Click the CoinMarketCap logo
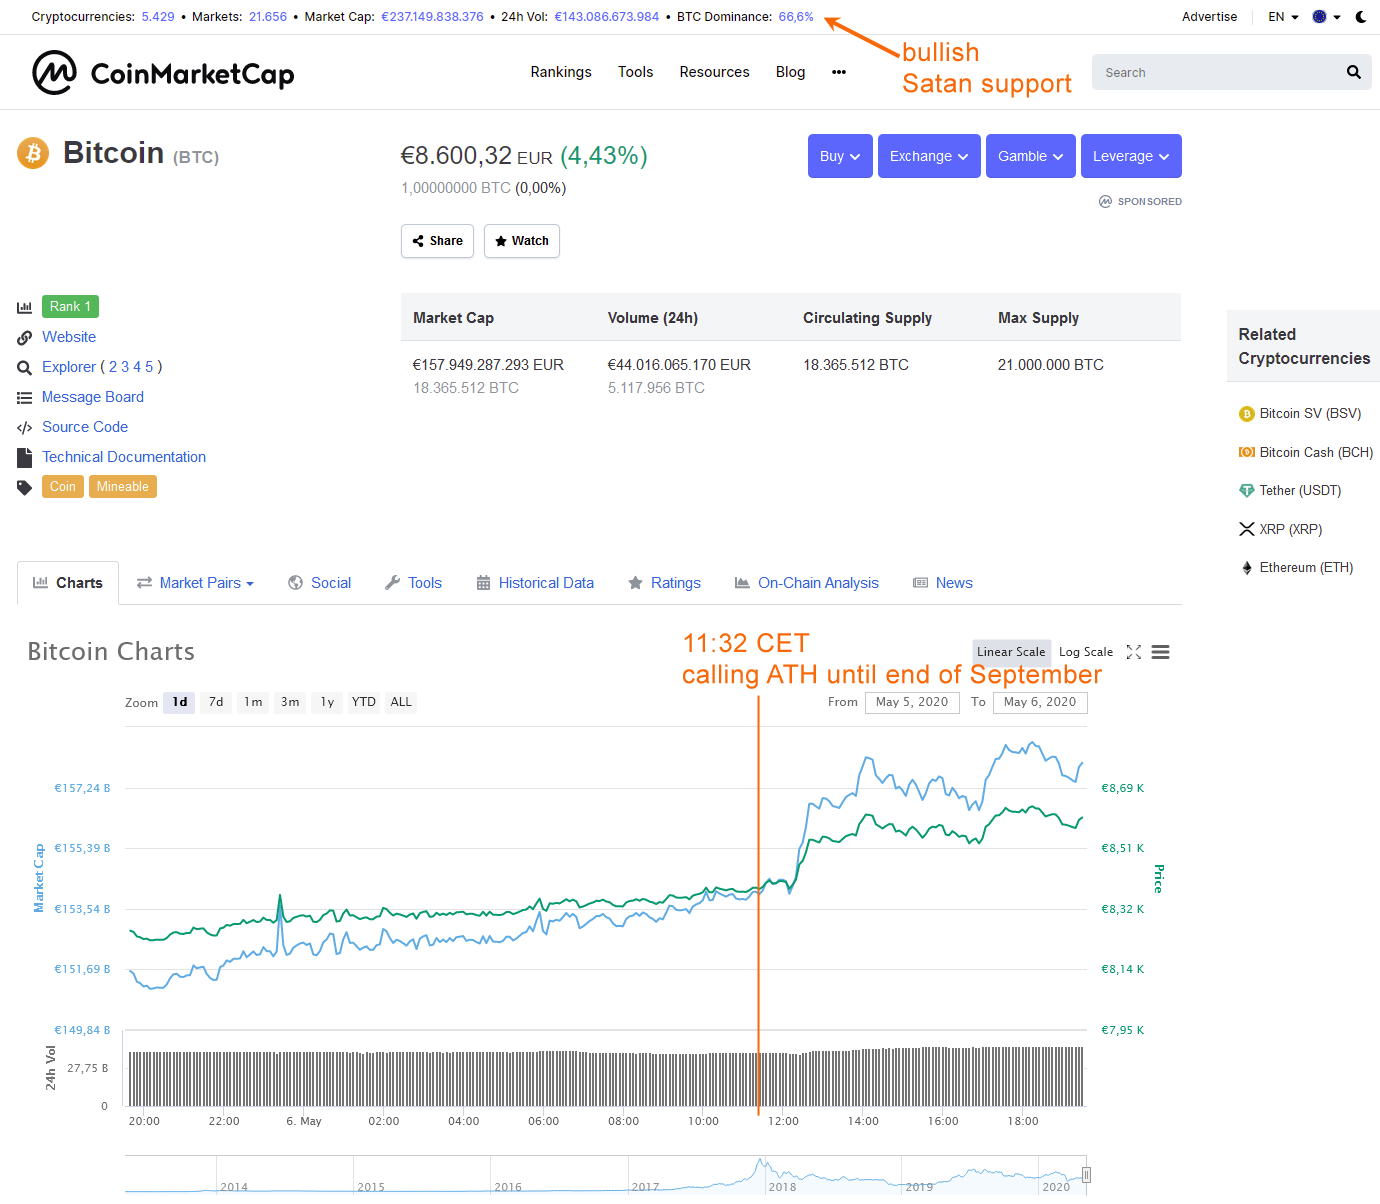1380x1204 pixels. coord(163,73)
